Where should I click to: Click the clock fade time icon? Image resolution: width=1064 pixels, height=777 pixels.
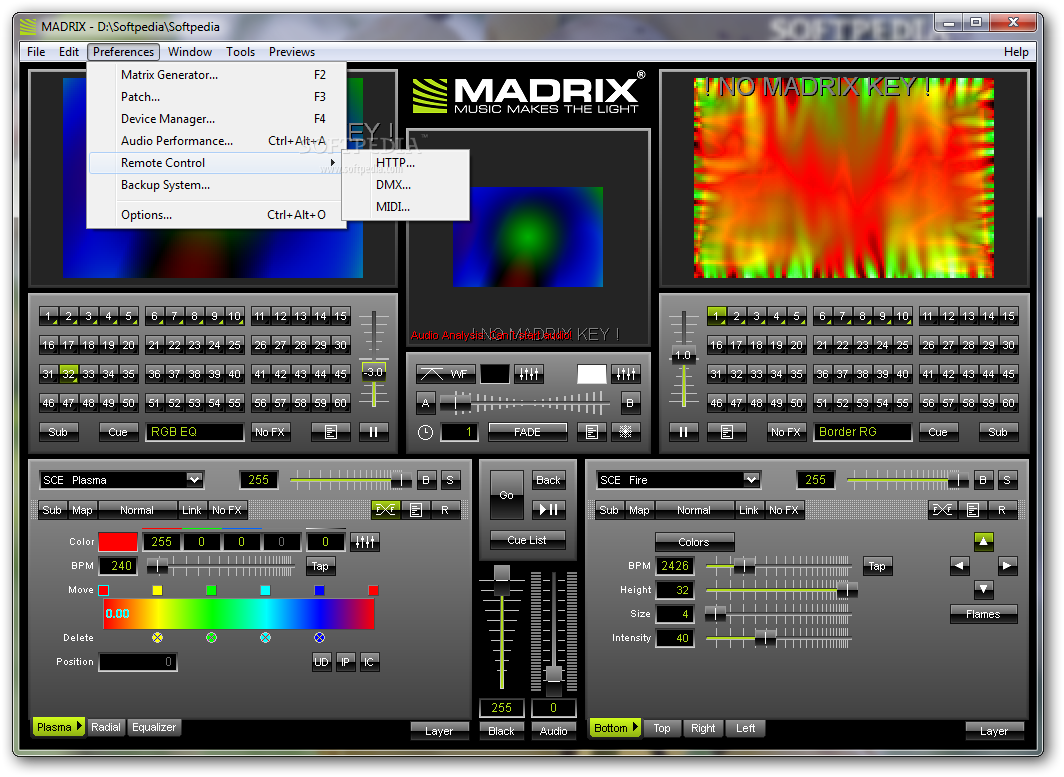click(425, 432)
